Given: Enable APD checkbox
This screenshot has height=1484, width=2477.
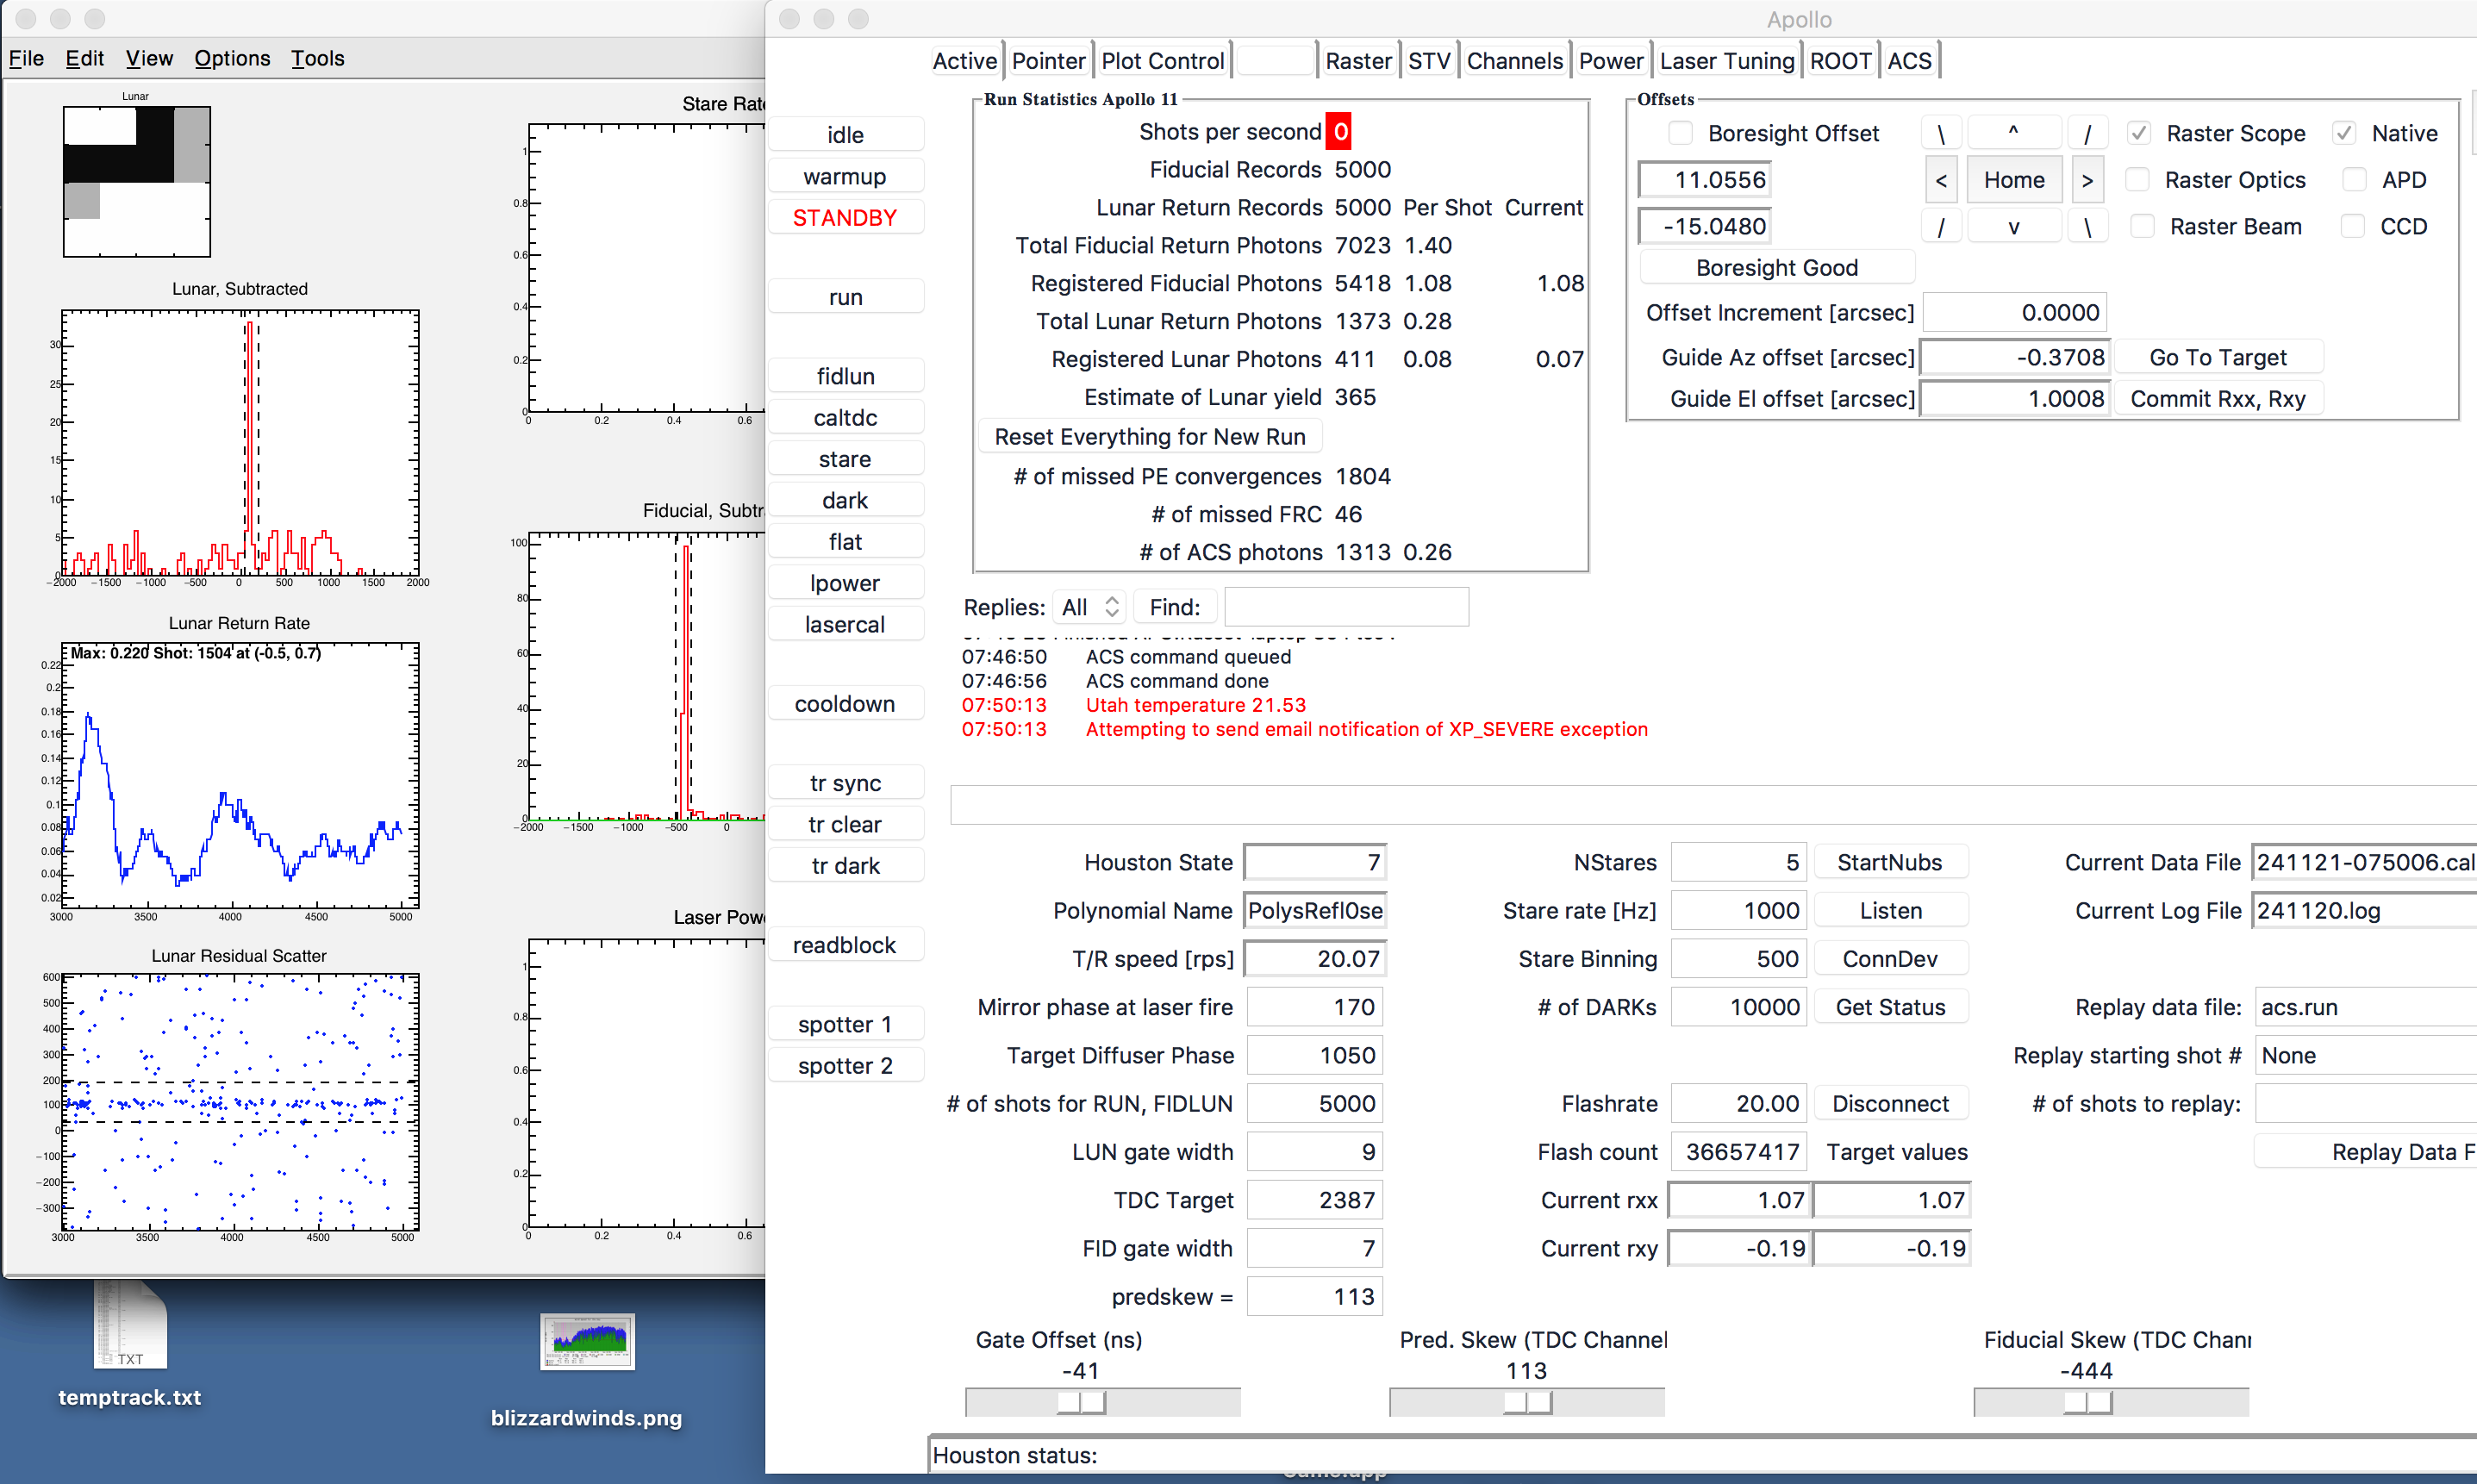Looking at the screenshot, I should coord(2354,180).
